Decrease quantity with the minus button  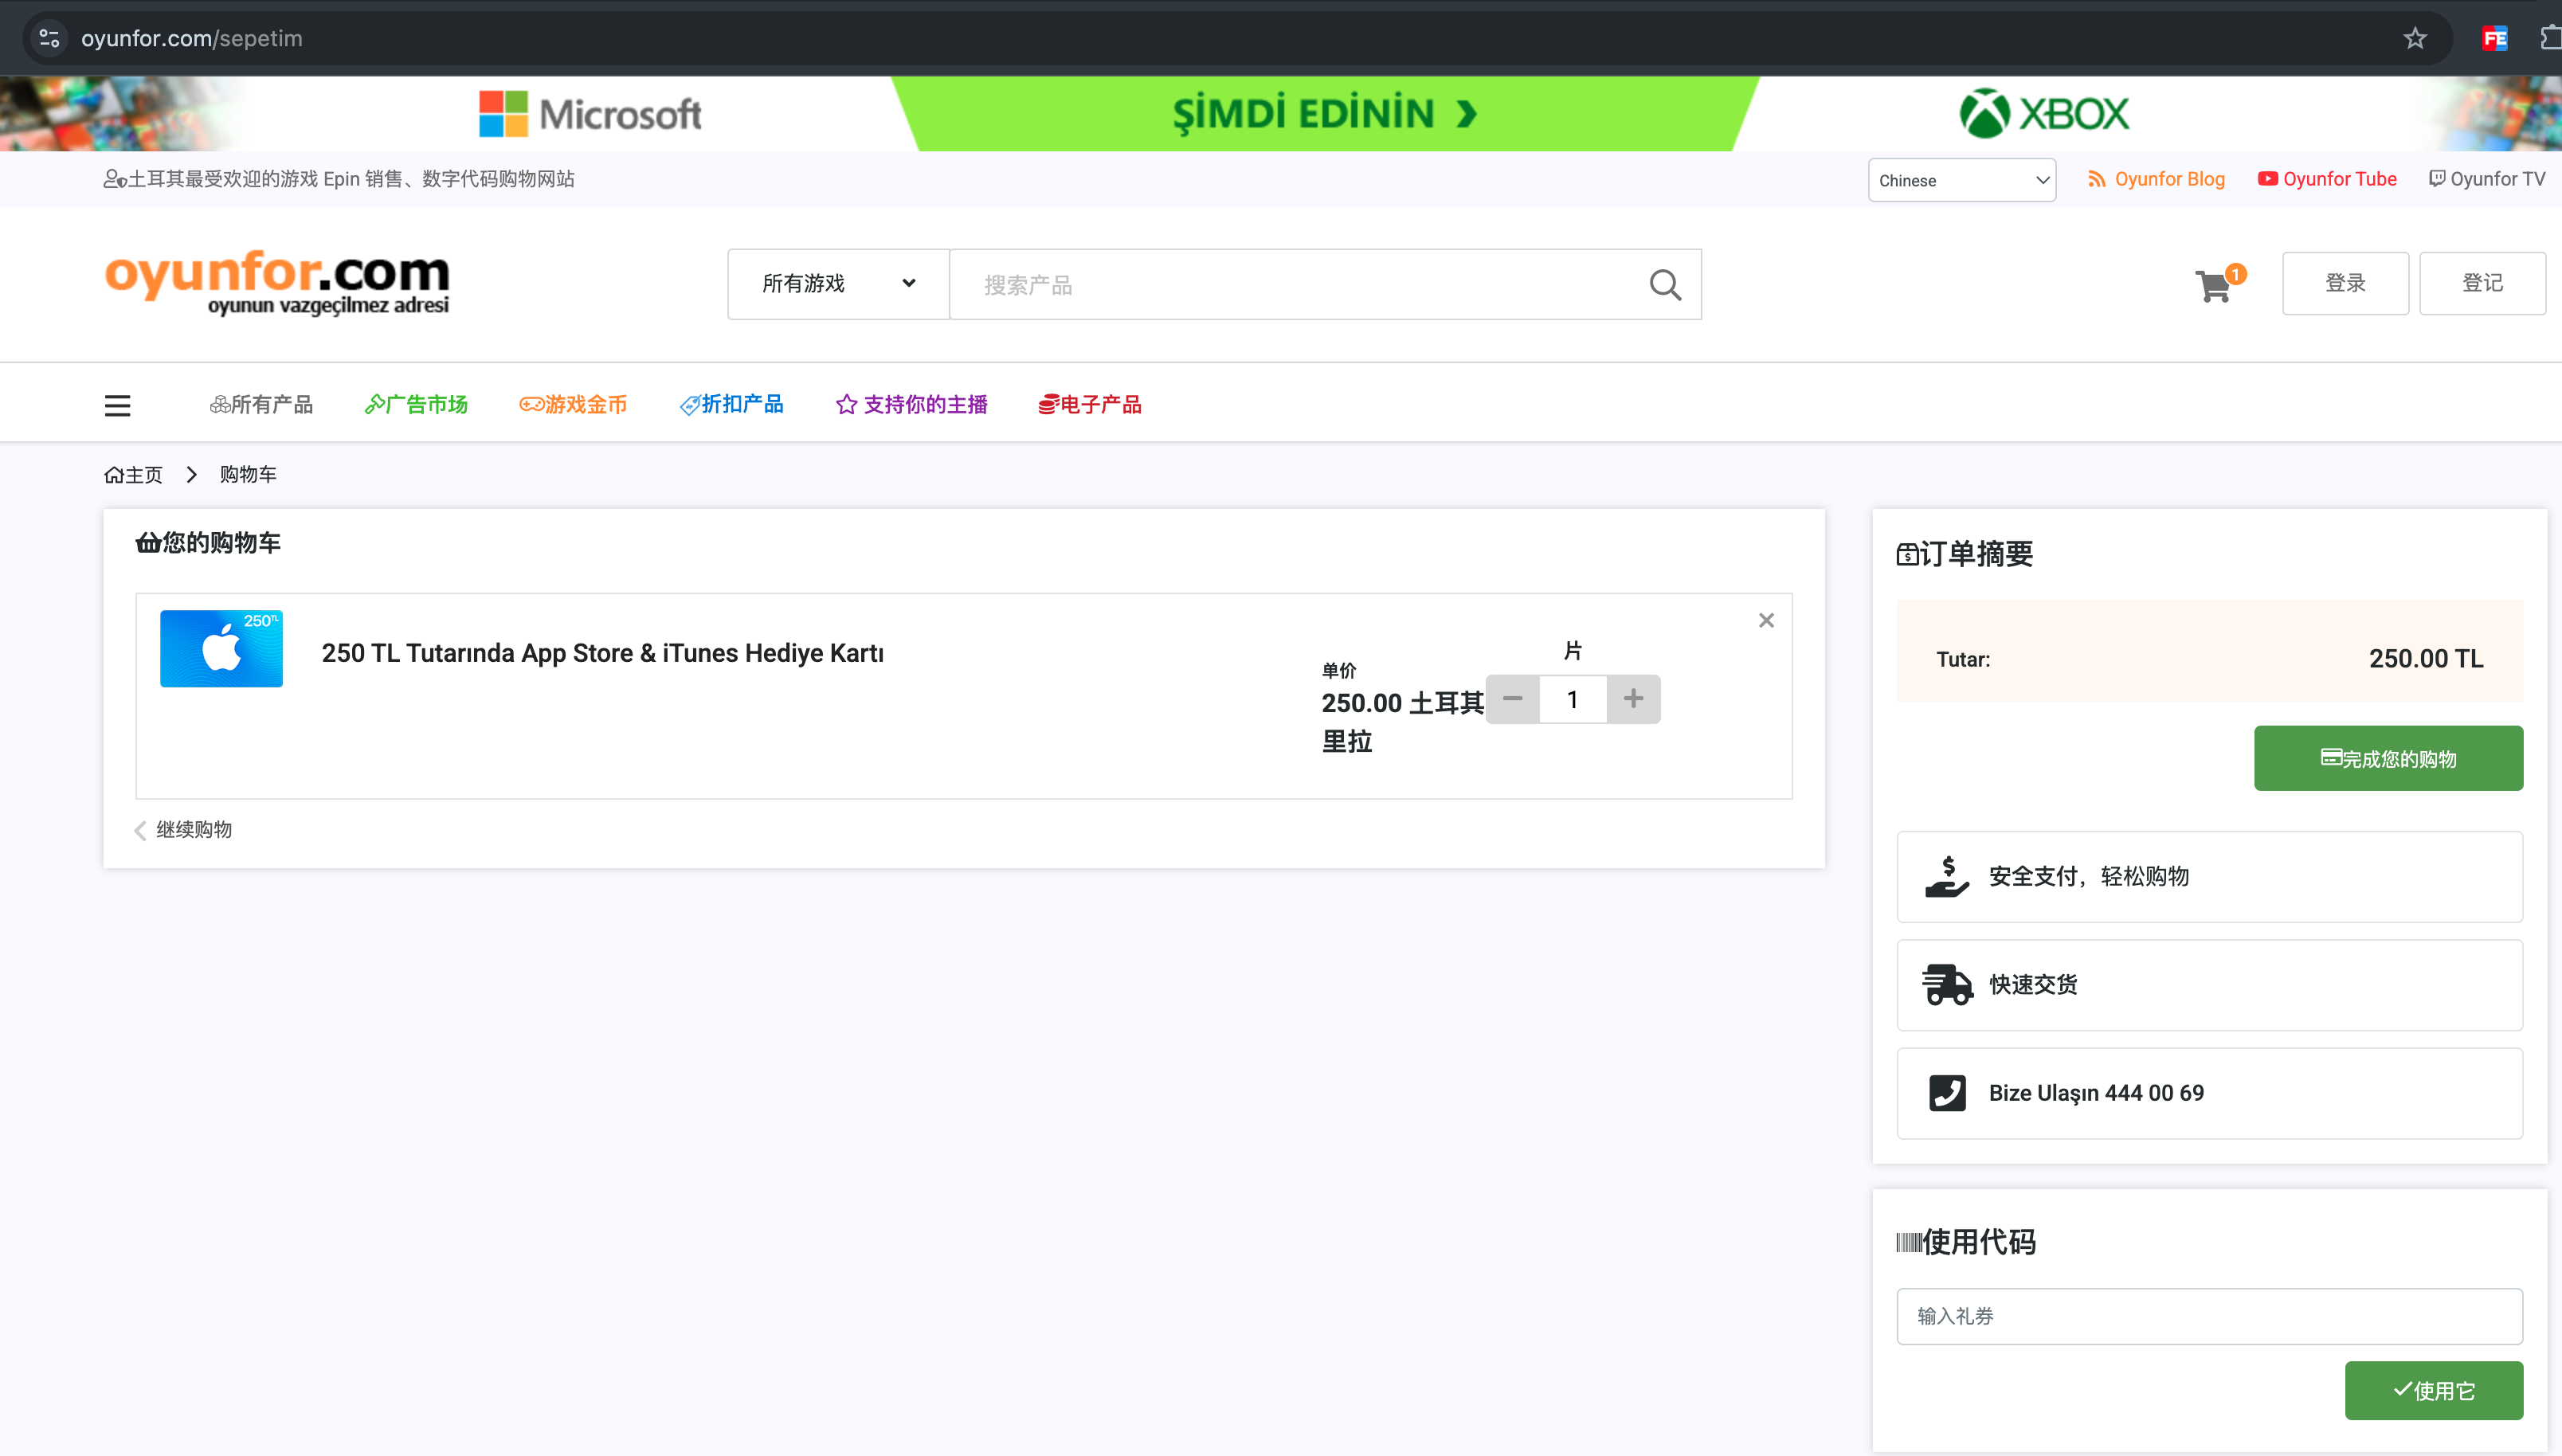[x=1512, y=699]
